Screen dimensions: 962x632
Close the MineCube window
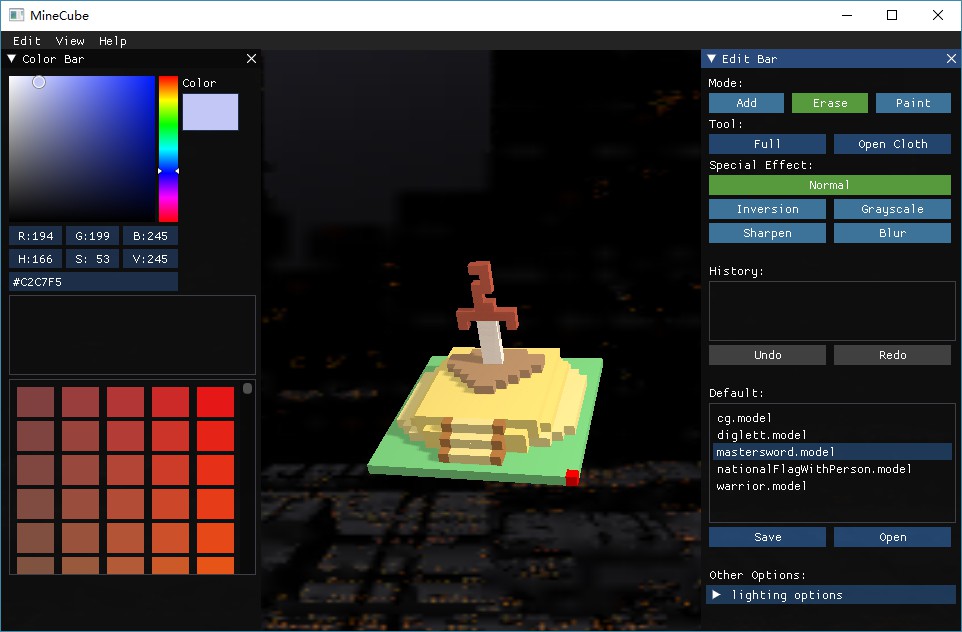click(x=937, y=15)
